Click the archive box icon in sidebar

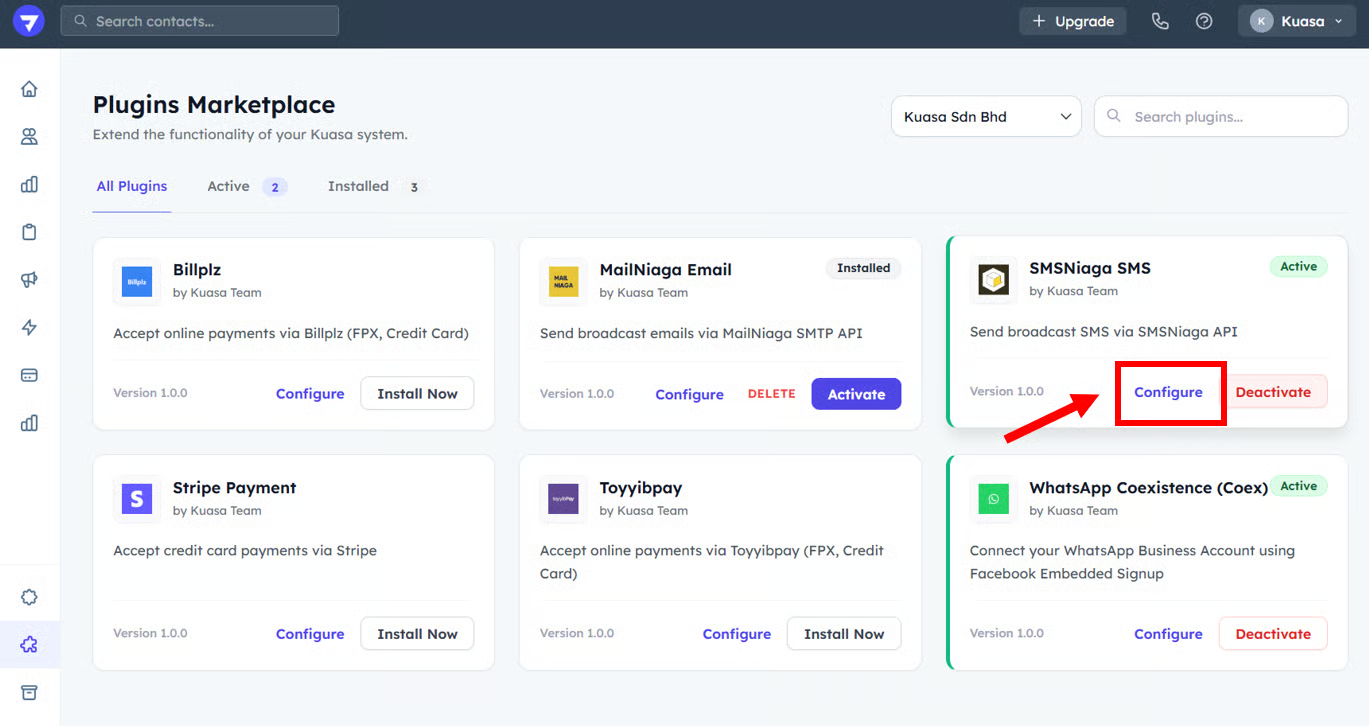click(x=29, y=693)
